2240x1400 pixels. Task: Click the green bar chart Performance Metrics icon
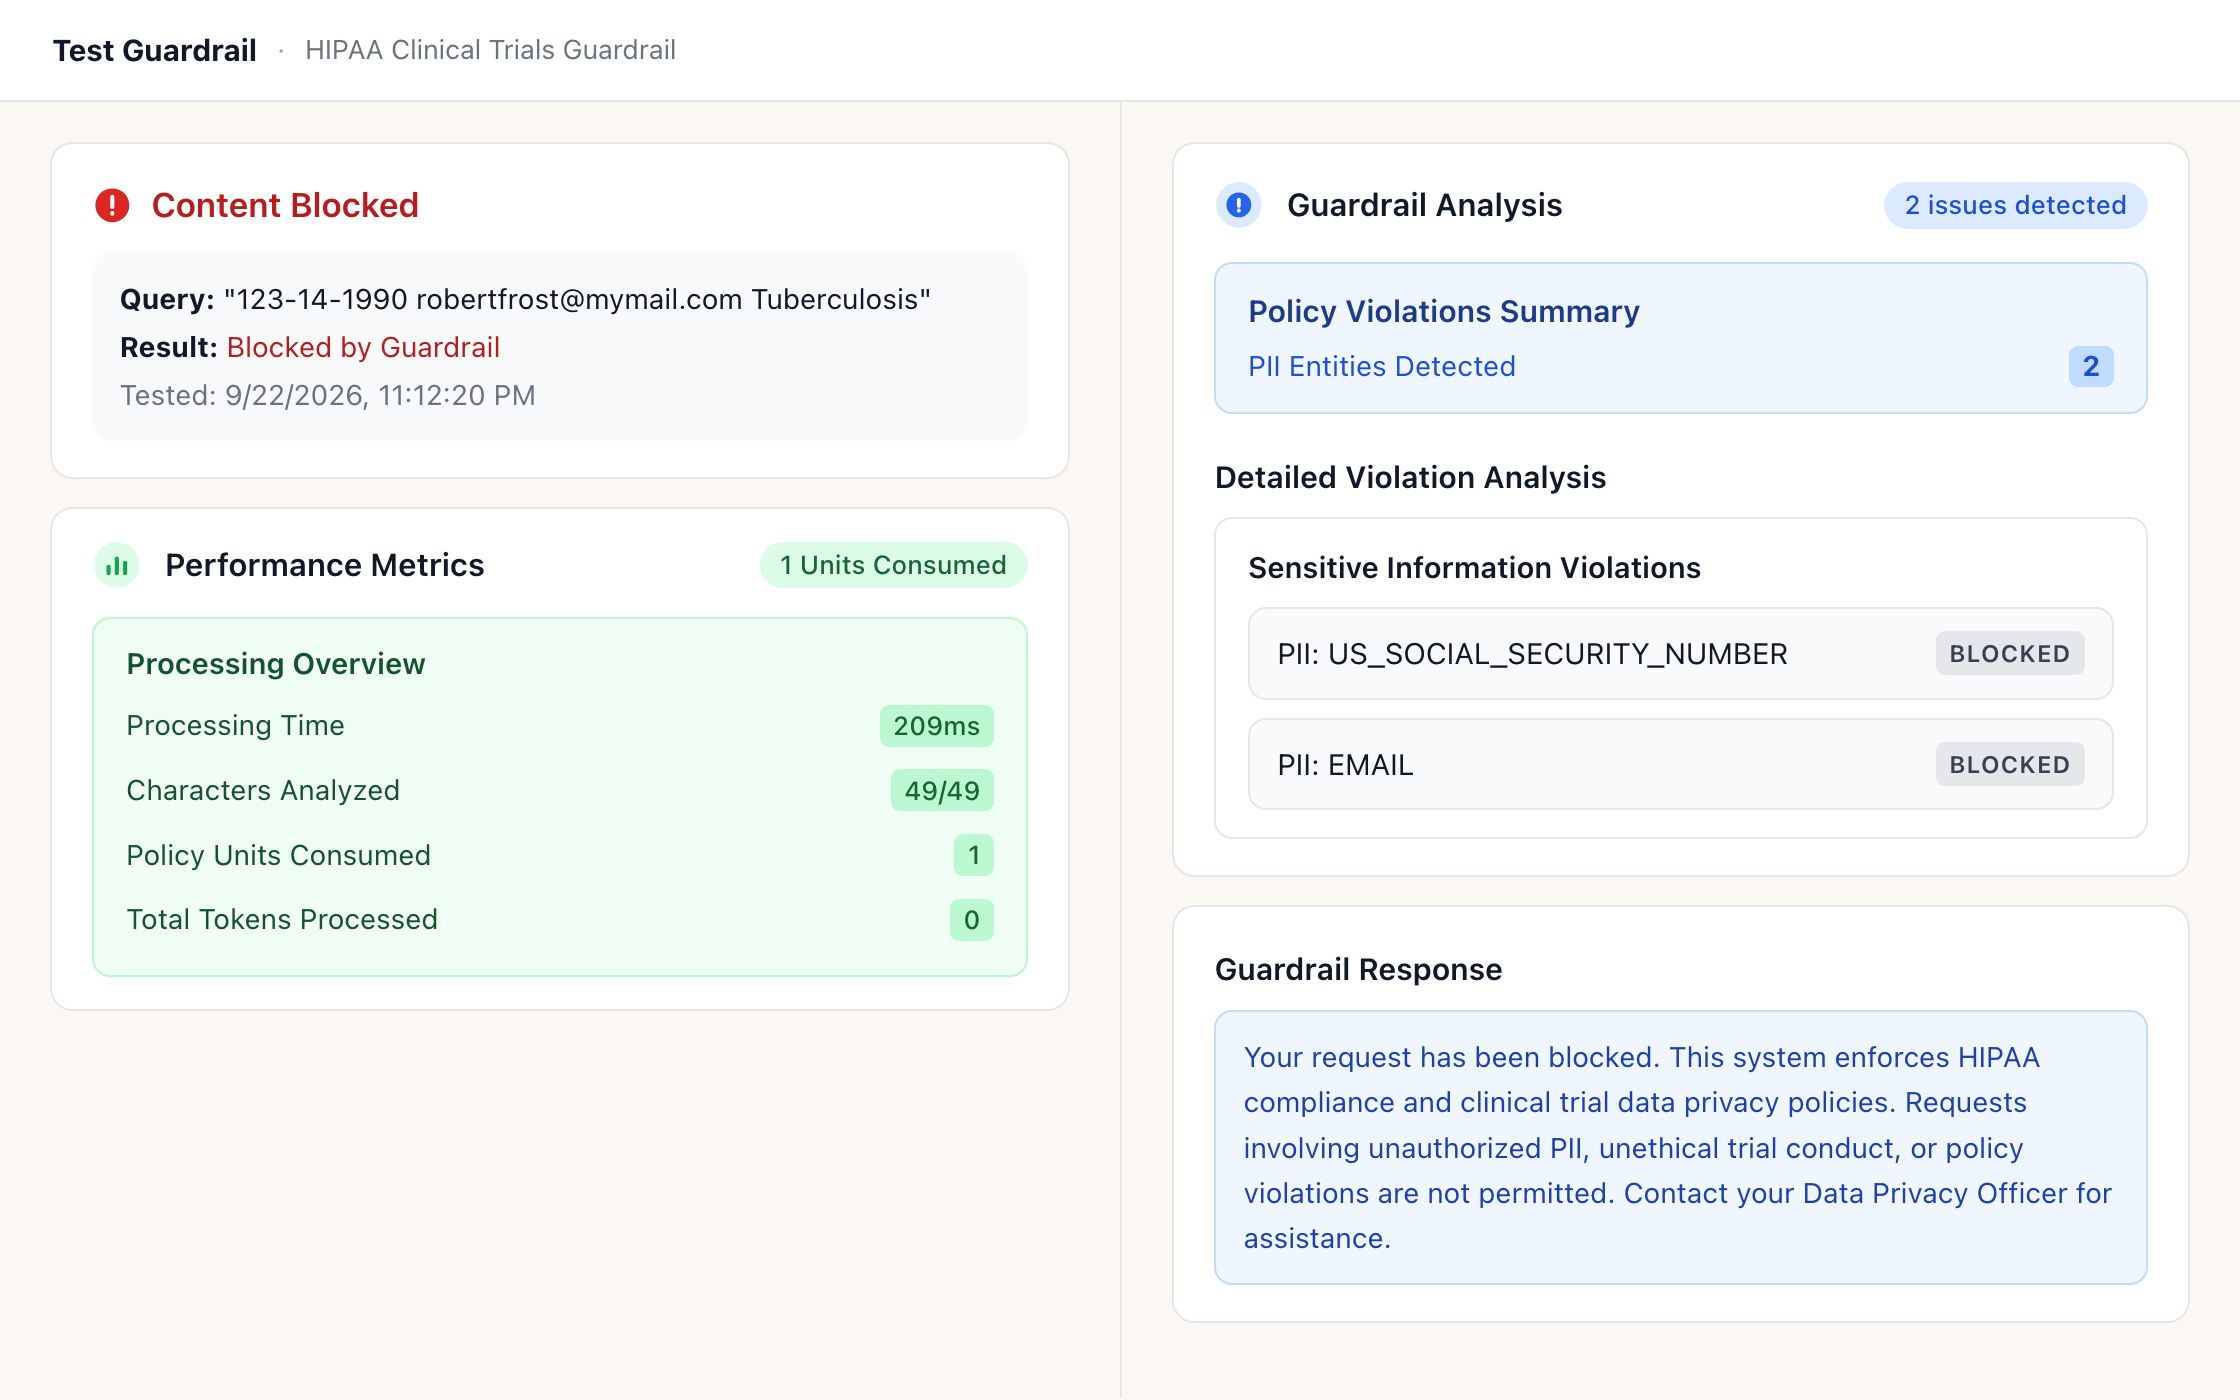tap(117, 565)
